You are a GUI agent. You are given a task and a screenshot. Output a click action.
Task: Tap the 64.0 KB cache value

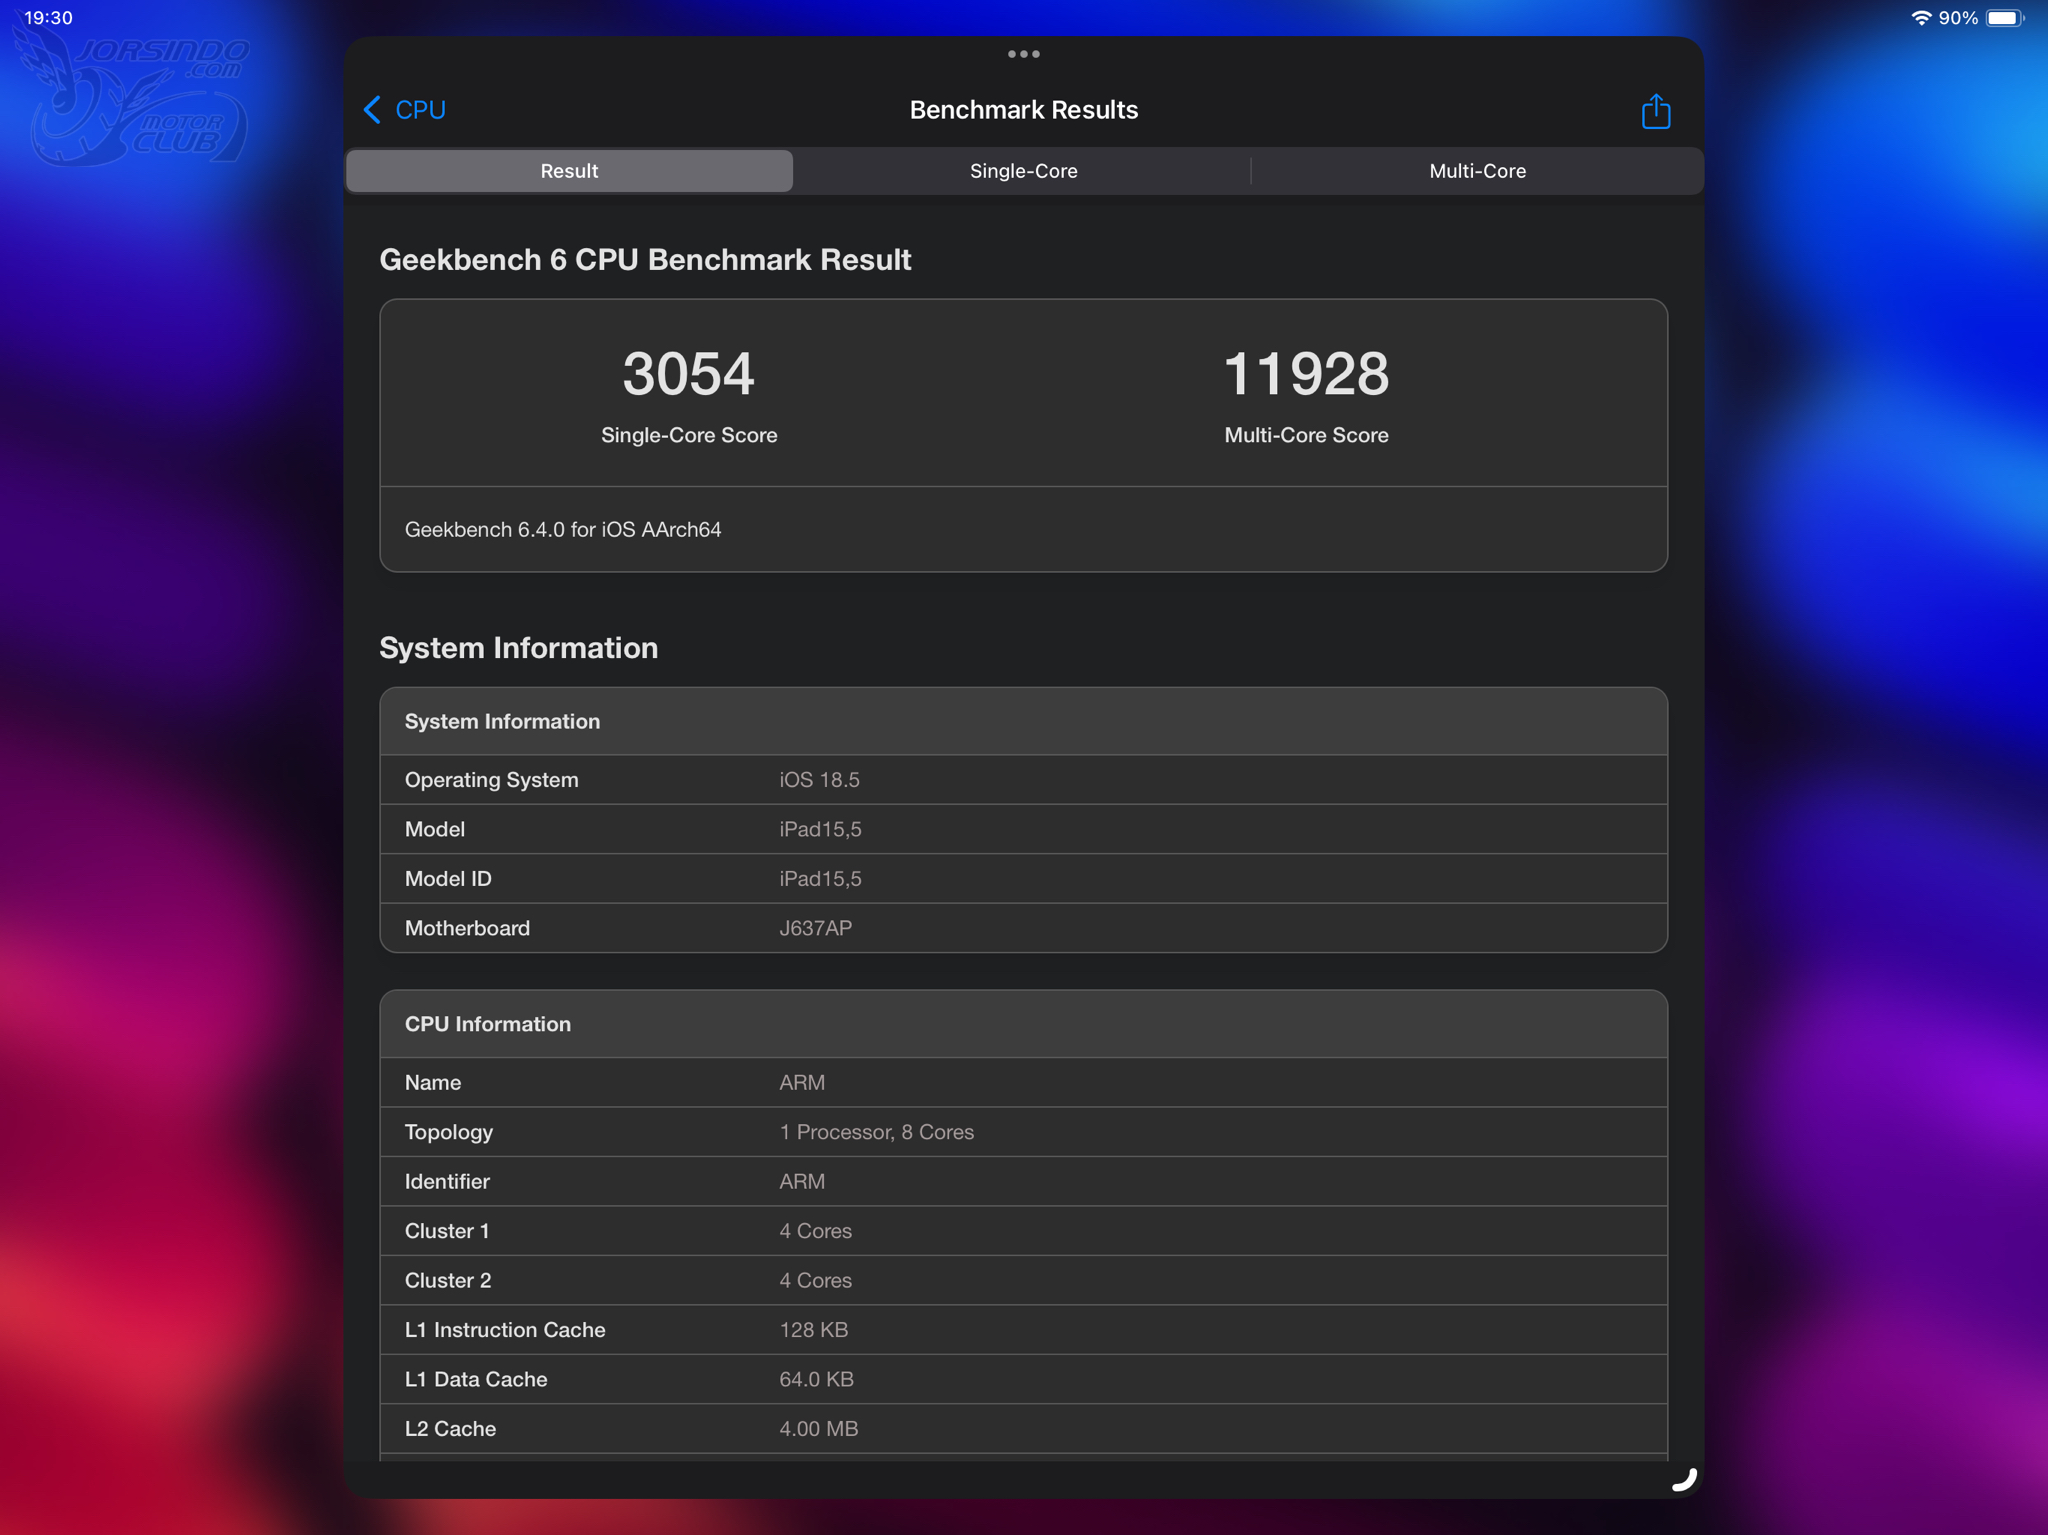tap(816, 1380)
